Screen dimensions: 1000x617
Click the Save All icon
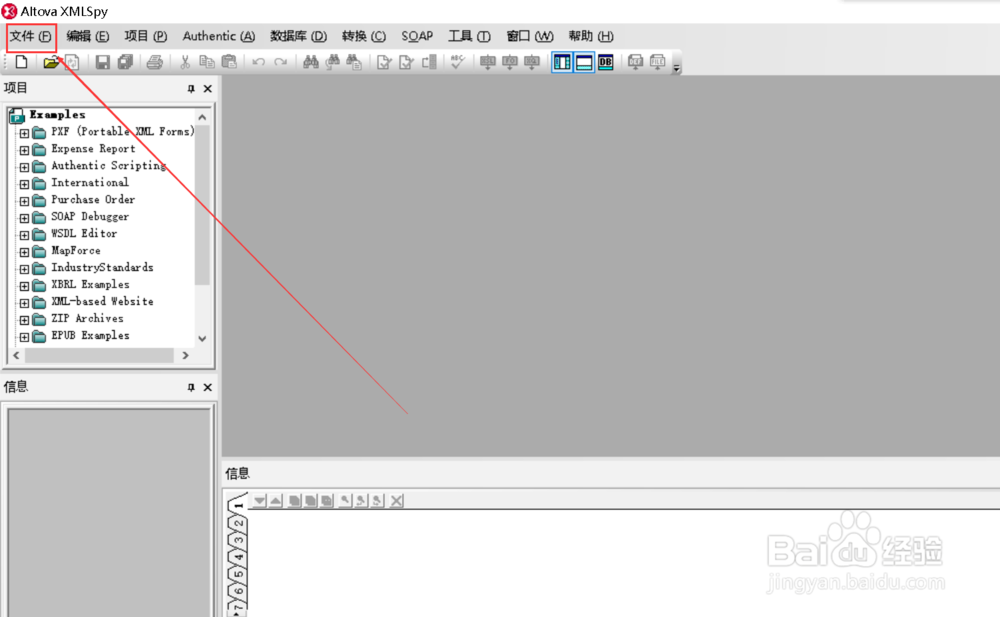point(125,62)
